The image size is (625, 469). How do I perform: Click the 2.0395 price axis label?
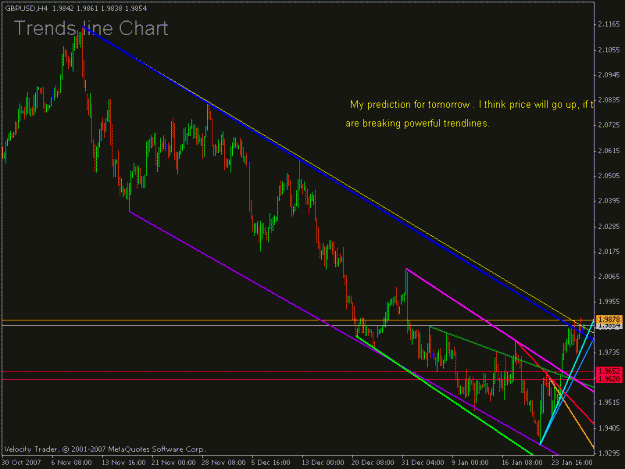pyautogui.click(x=609, y=201)
